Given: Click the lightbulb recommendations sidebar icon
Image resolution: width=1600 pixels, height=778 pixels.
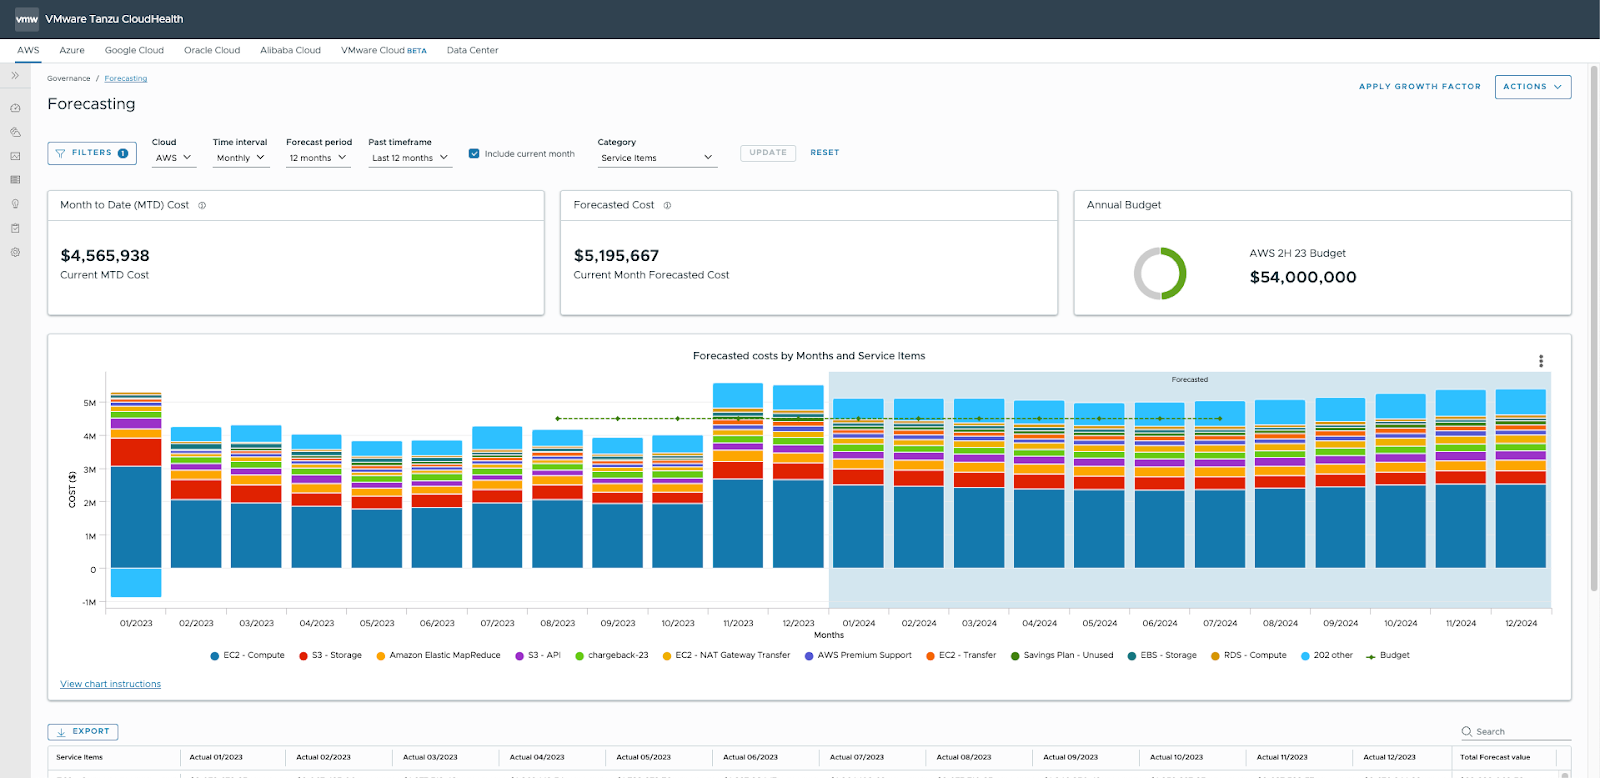Looking at the screenshot, I should [15, 204].
